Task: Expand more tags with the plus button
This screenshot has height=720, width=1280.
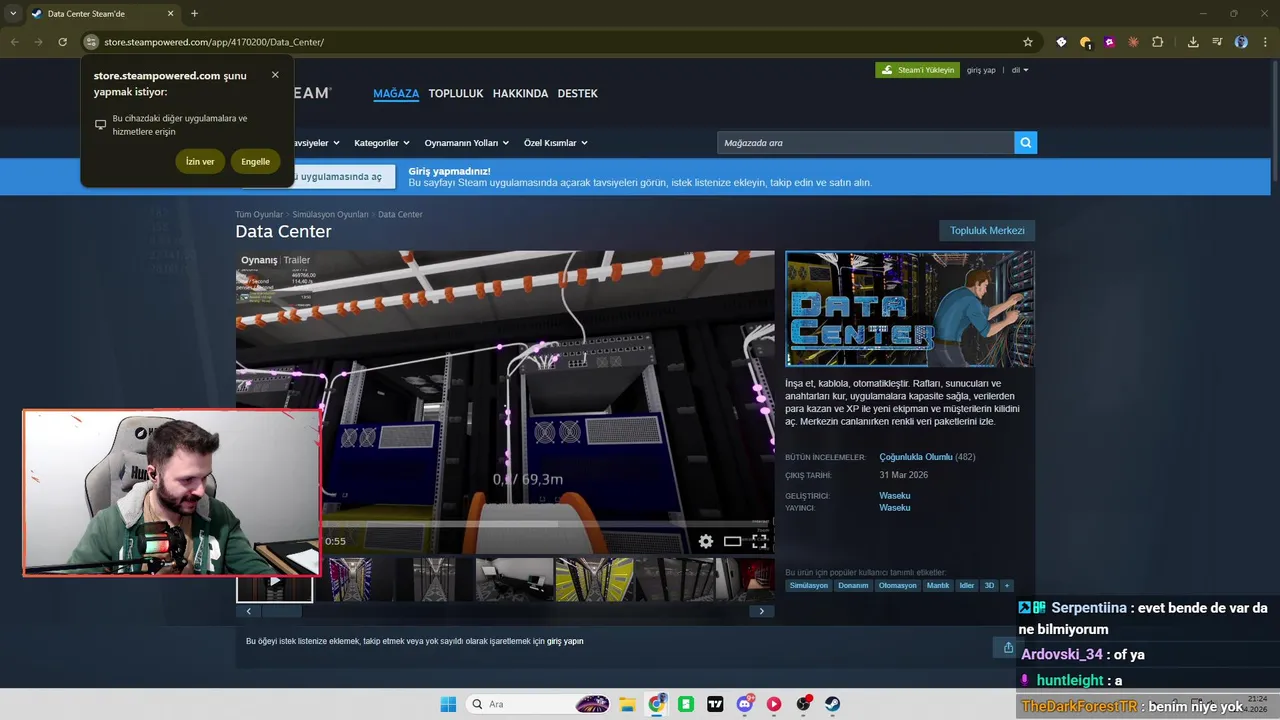Action: point(1007,585)
